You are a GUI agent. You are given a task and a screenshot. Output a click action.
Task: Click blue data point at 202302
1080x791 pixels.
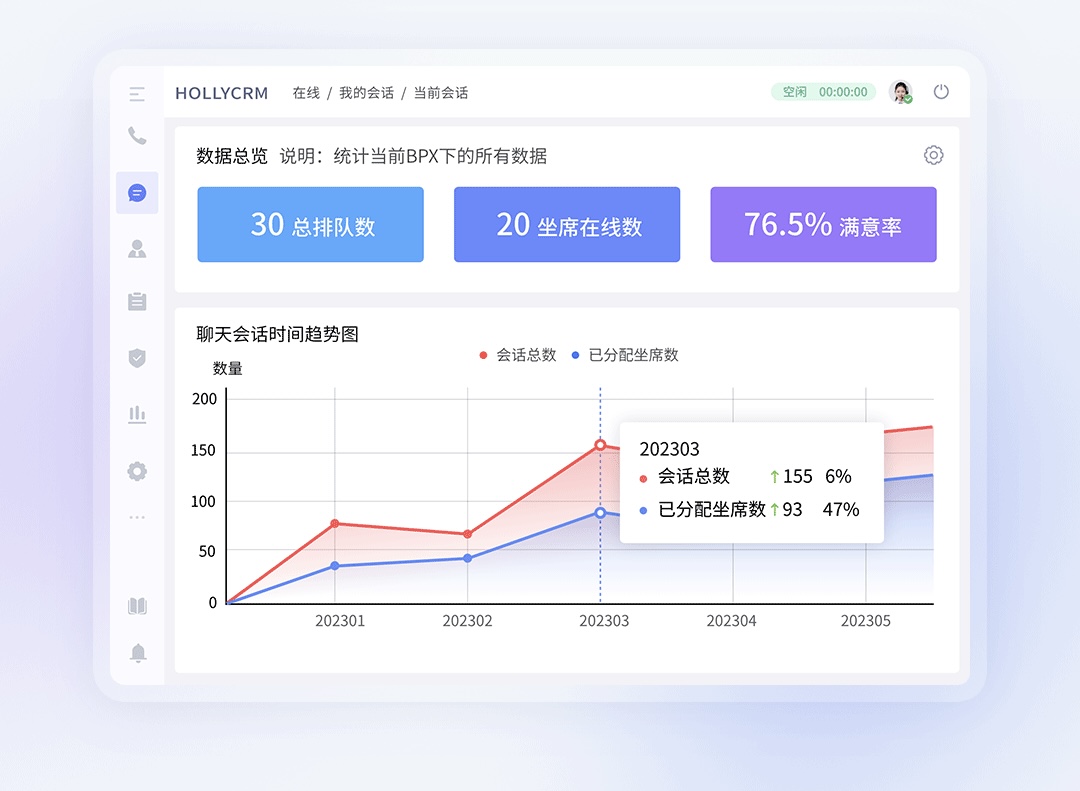468,558
